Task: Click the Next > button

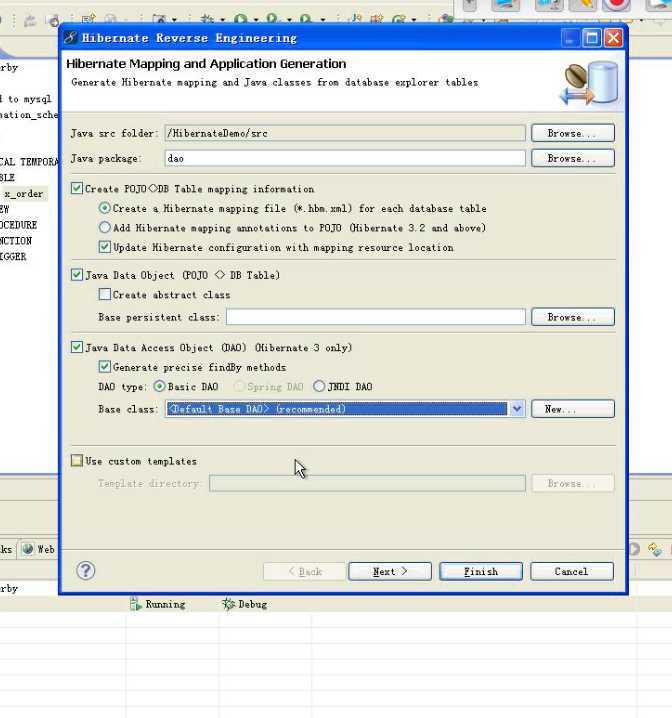Action: (390, 571)
